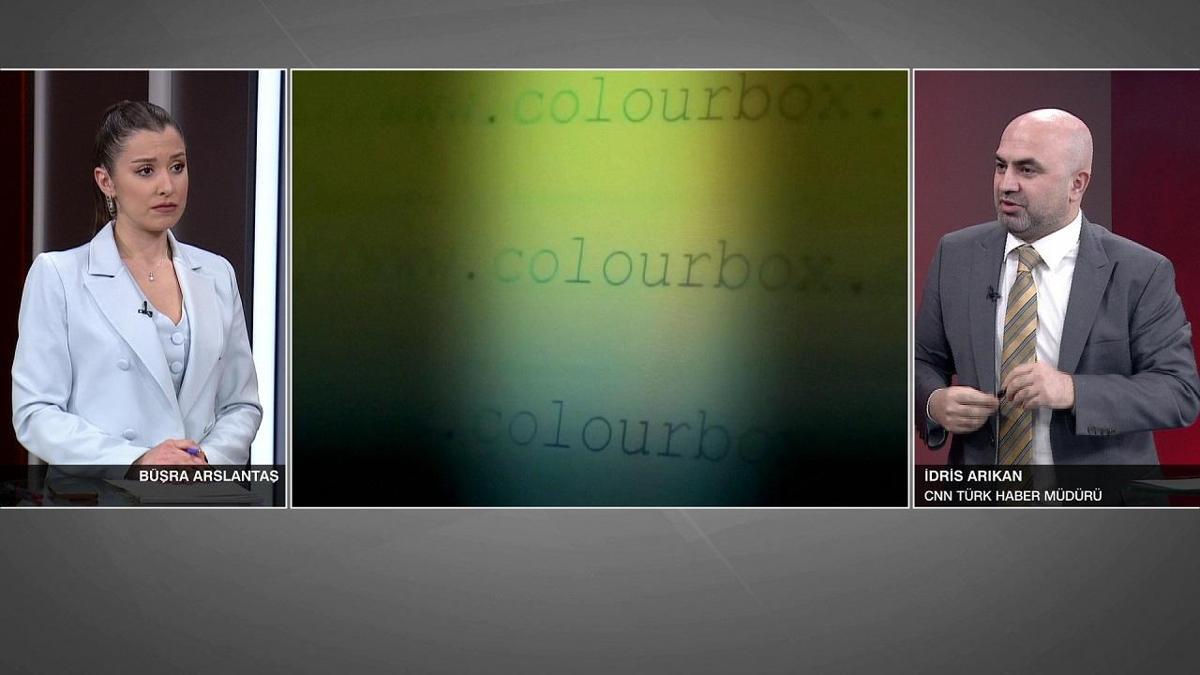Click the woman's earring
Image resolution: width=1200 pixels, height=675 pixels.
(111, 207)
